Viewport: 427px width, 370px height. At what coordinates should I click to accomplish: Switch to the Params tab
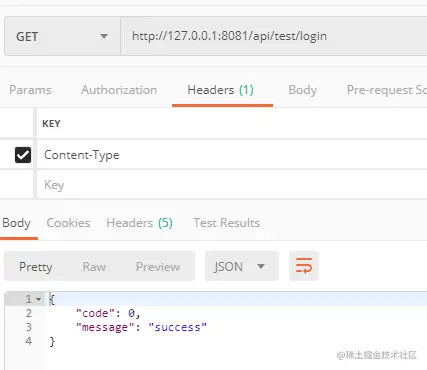point(30,90)
